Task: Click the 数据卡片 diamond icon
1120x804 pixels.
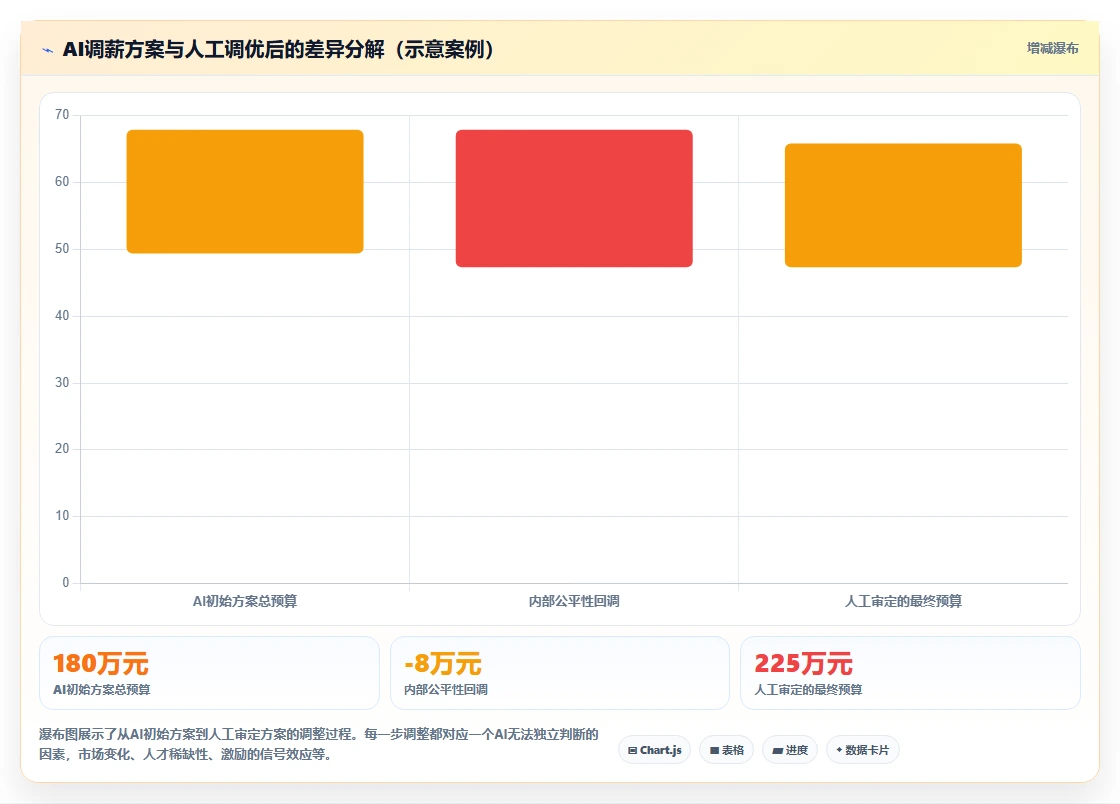Action: point(839,750)
